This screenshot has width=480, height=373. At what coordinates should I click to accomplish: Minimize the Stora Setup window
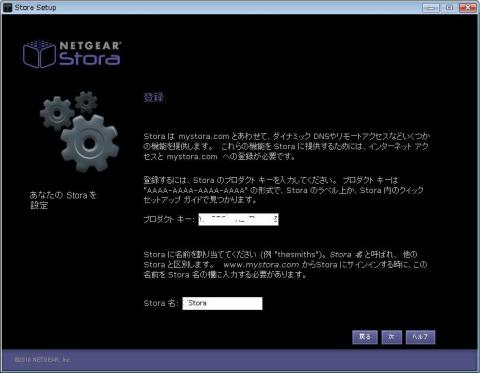click(431, 7)
